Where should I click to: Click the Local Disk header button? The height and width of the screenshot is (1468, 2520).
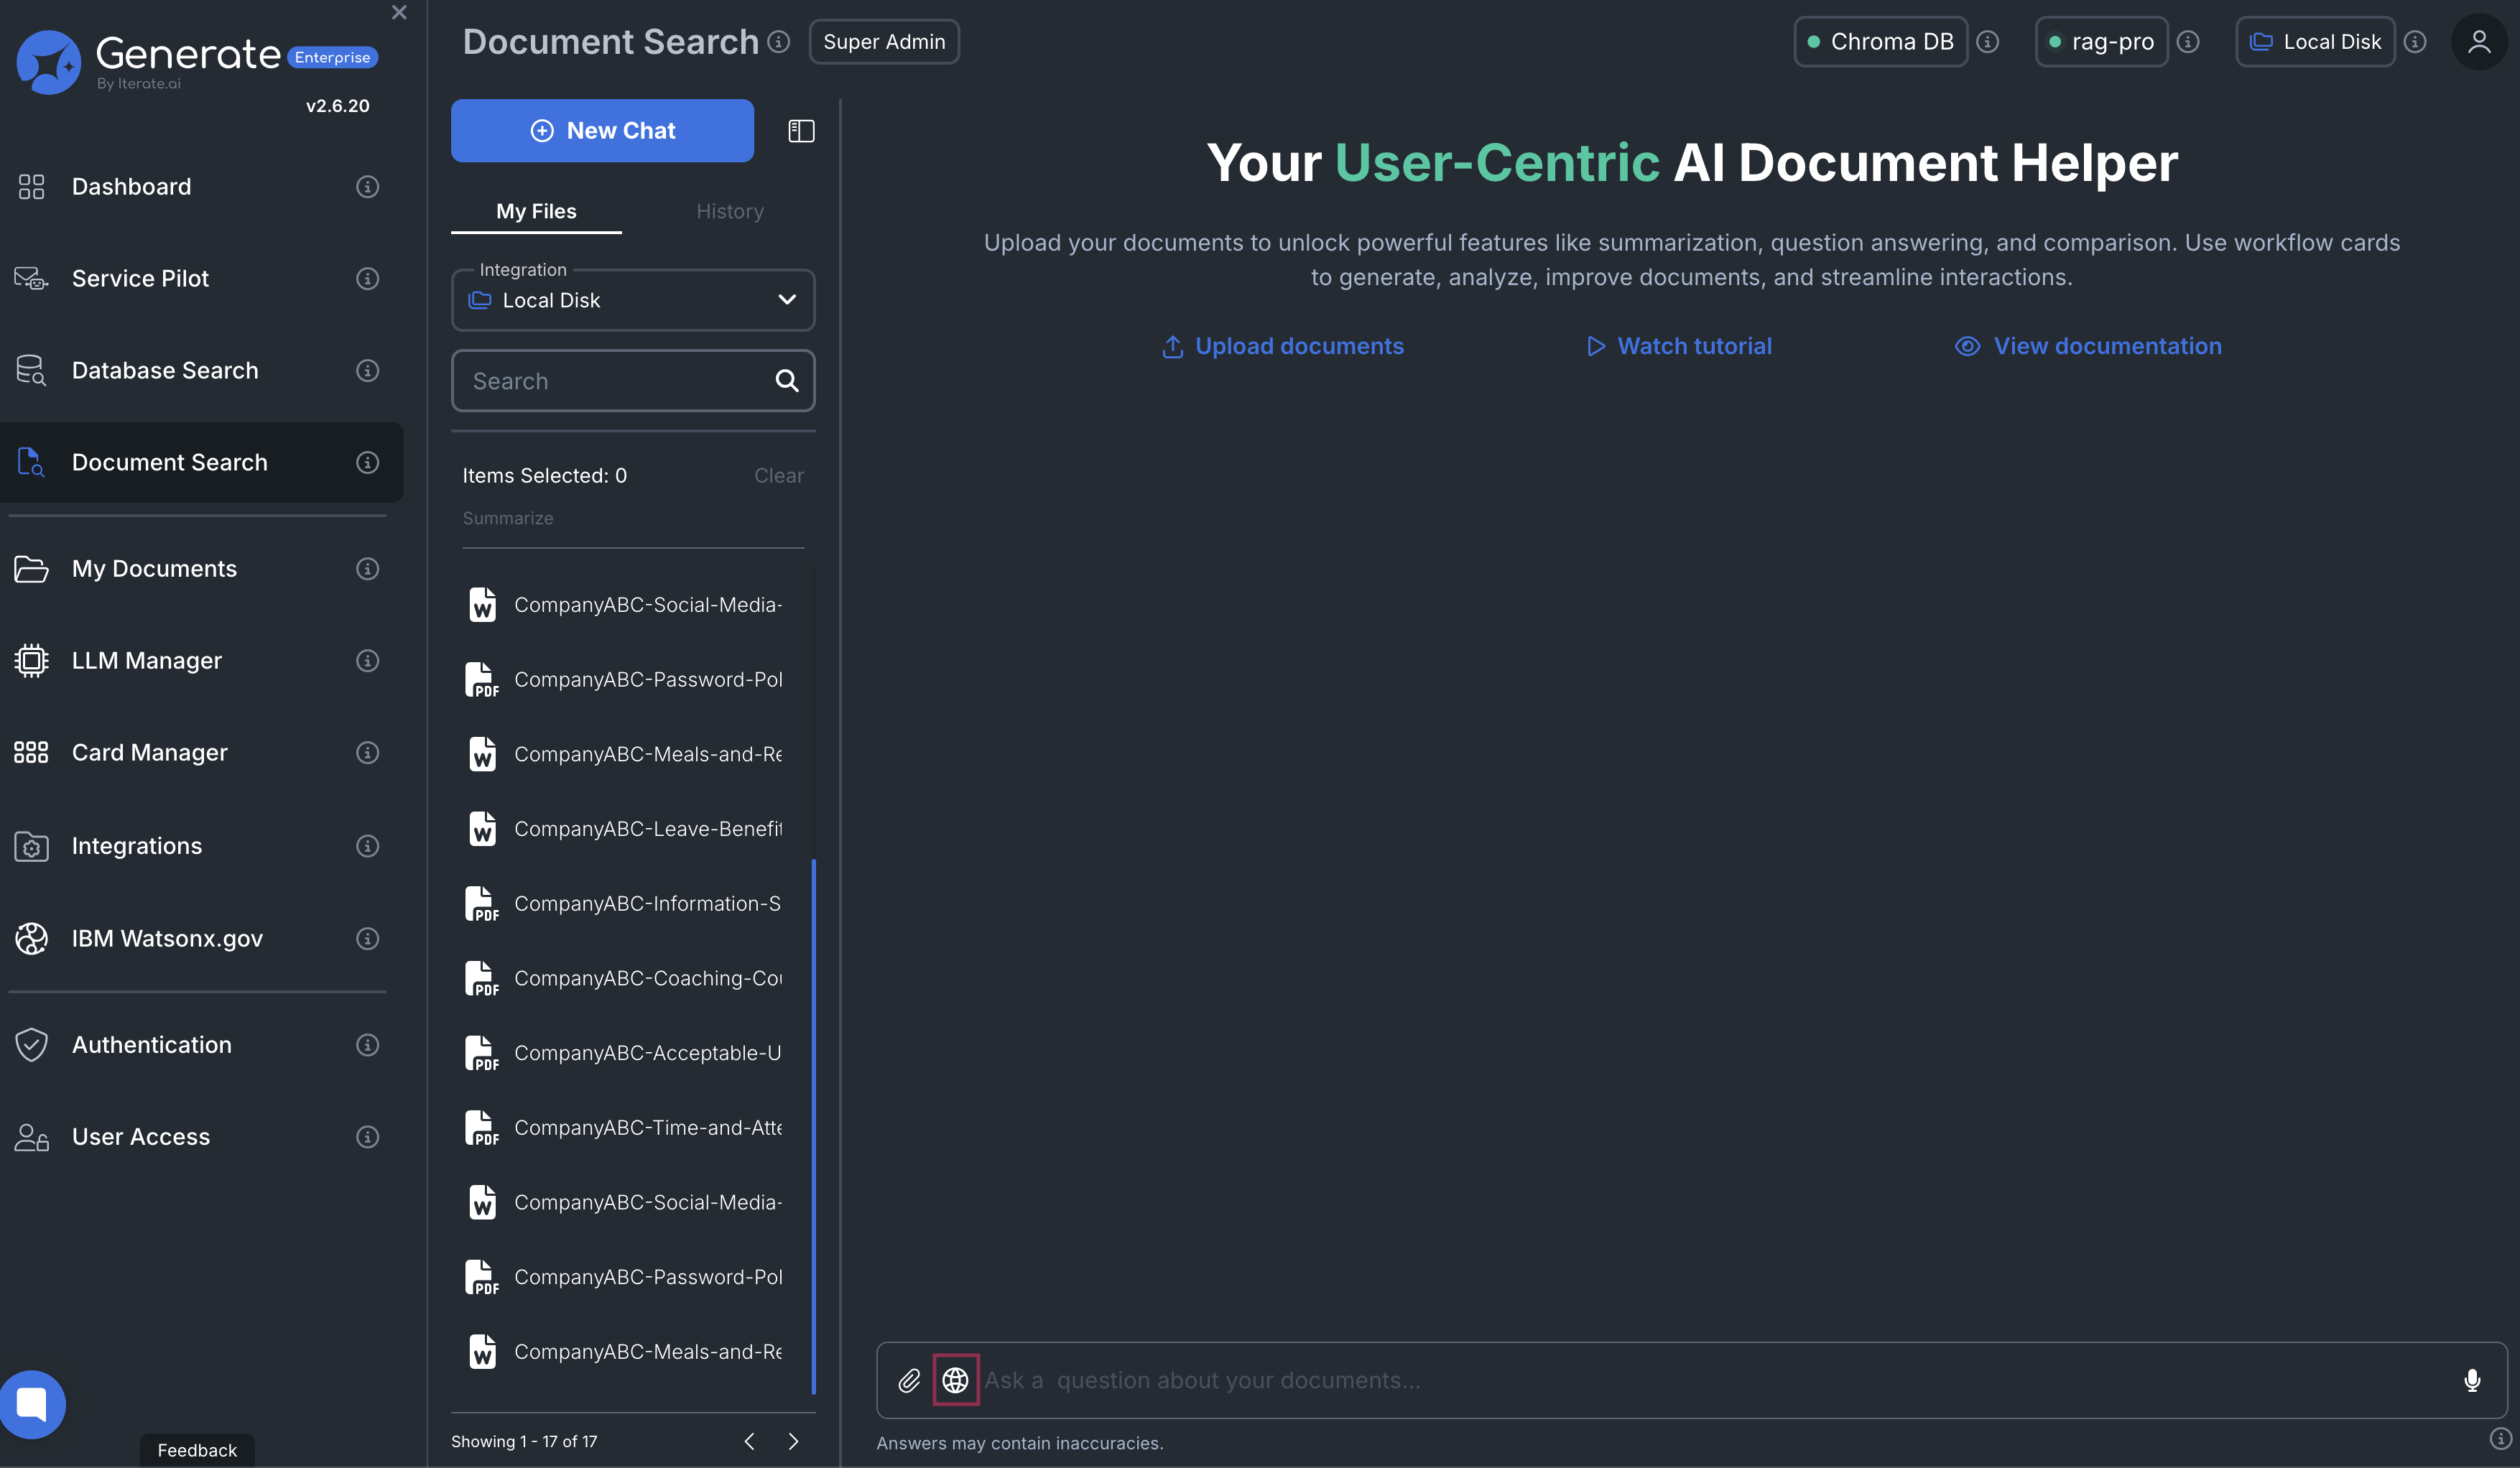point(2315,42)
